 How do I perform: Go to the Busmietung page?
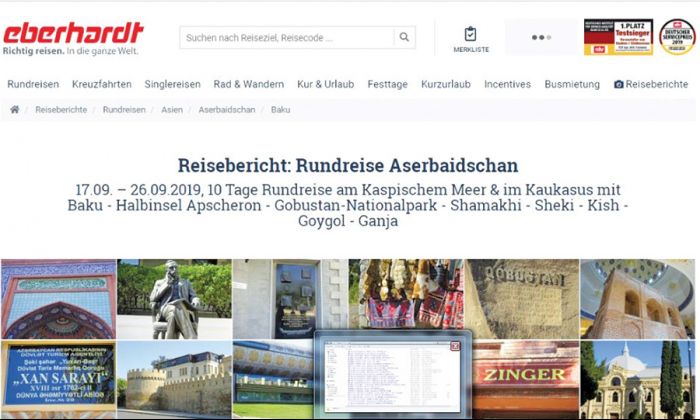coord(572,85)
